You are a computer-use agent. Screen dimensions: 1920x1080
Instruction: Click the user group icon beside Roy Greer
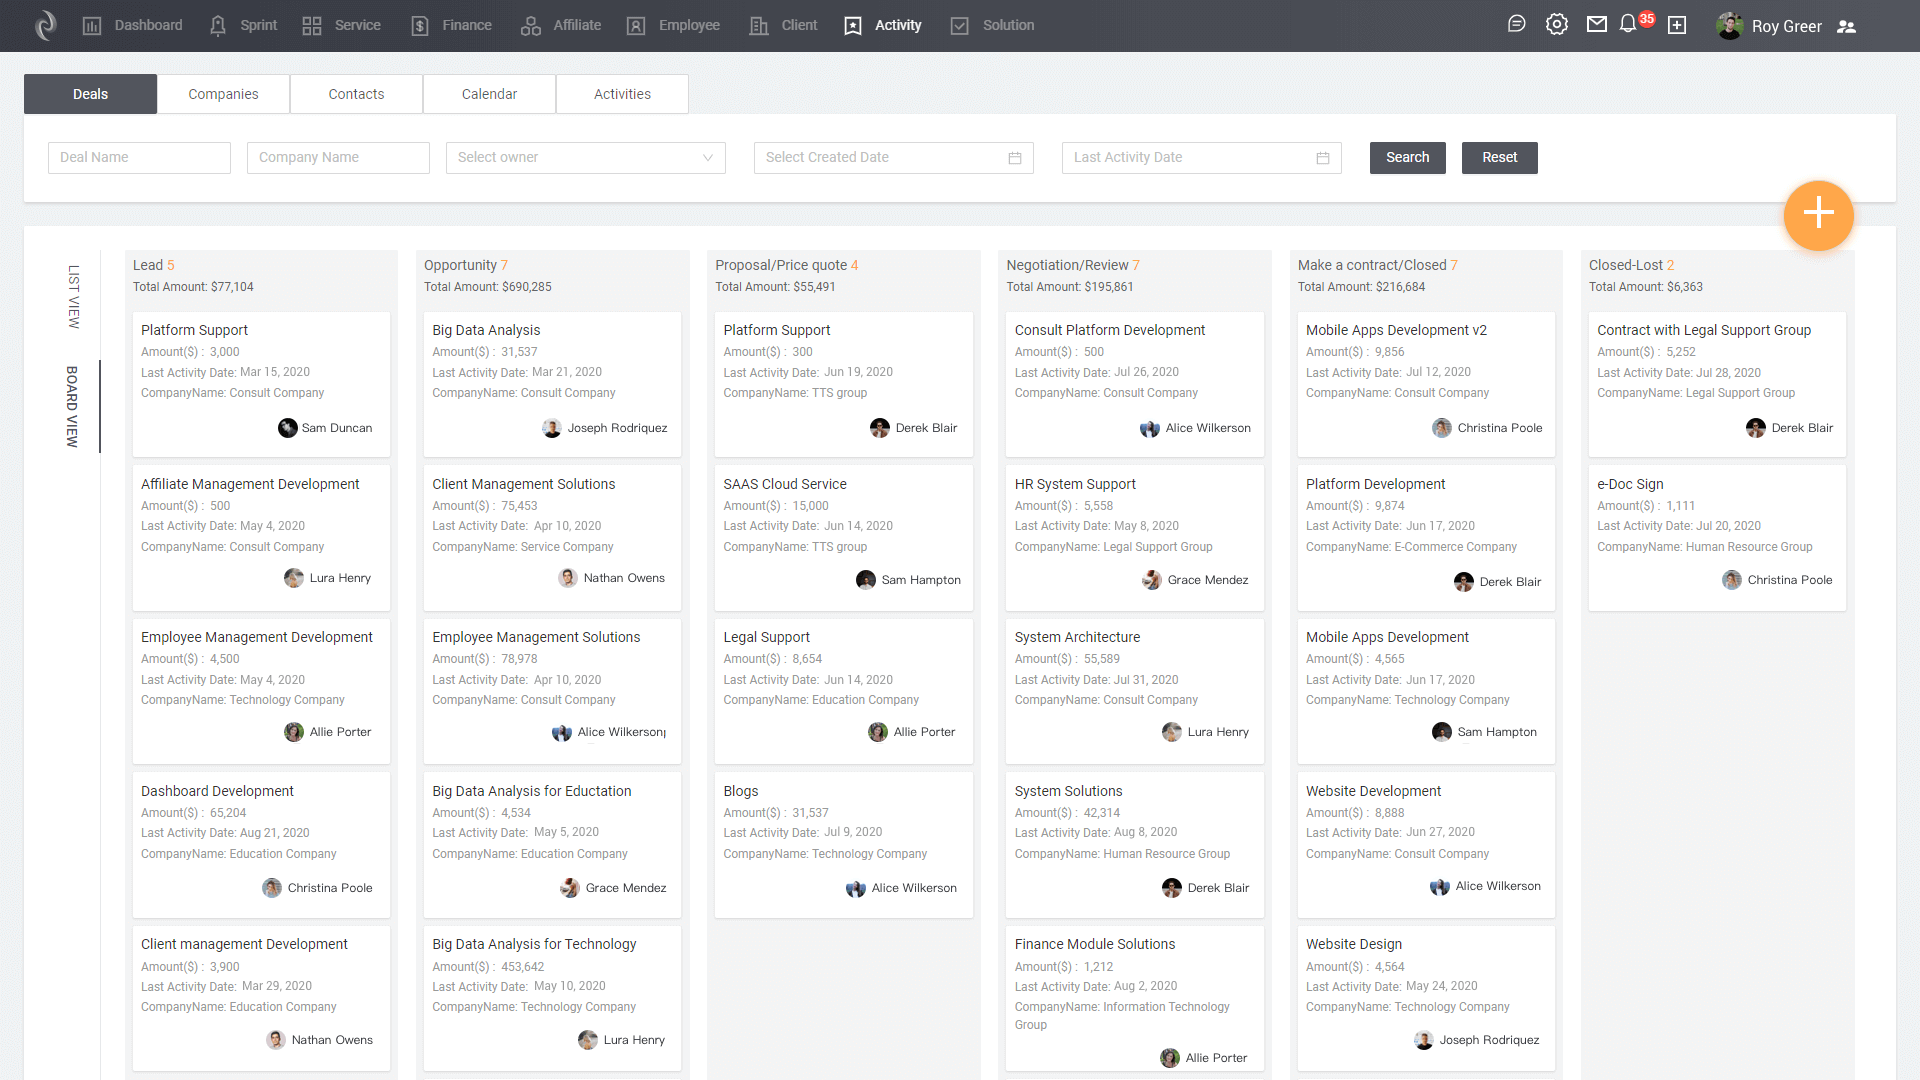[1846, 26]
